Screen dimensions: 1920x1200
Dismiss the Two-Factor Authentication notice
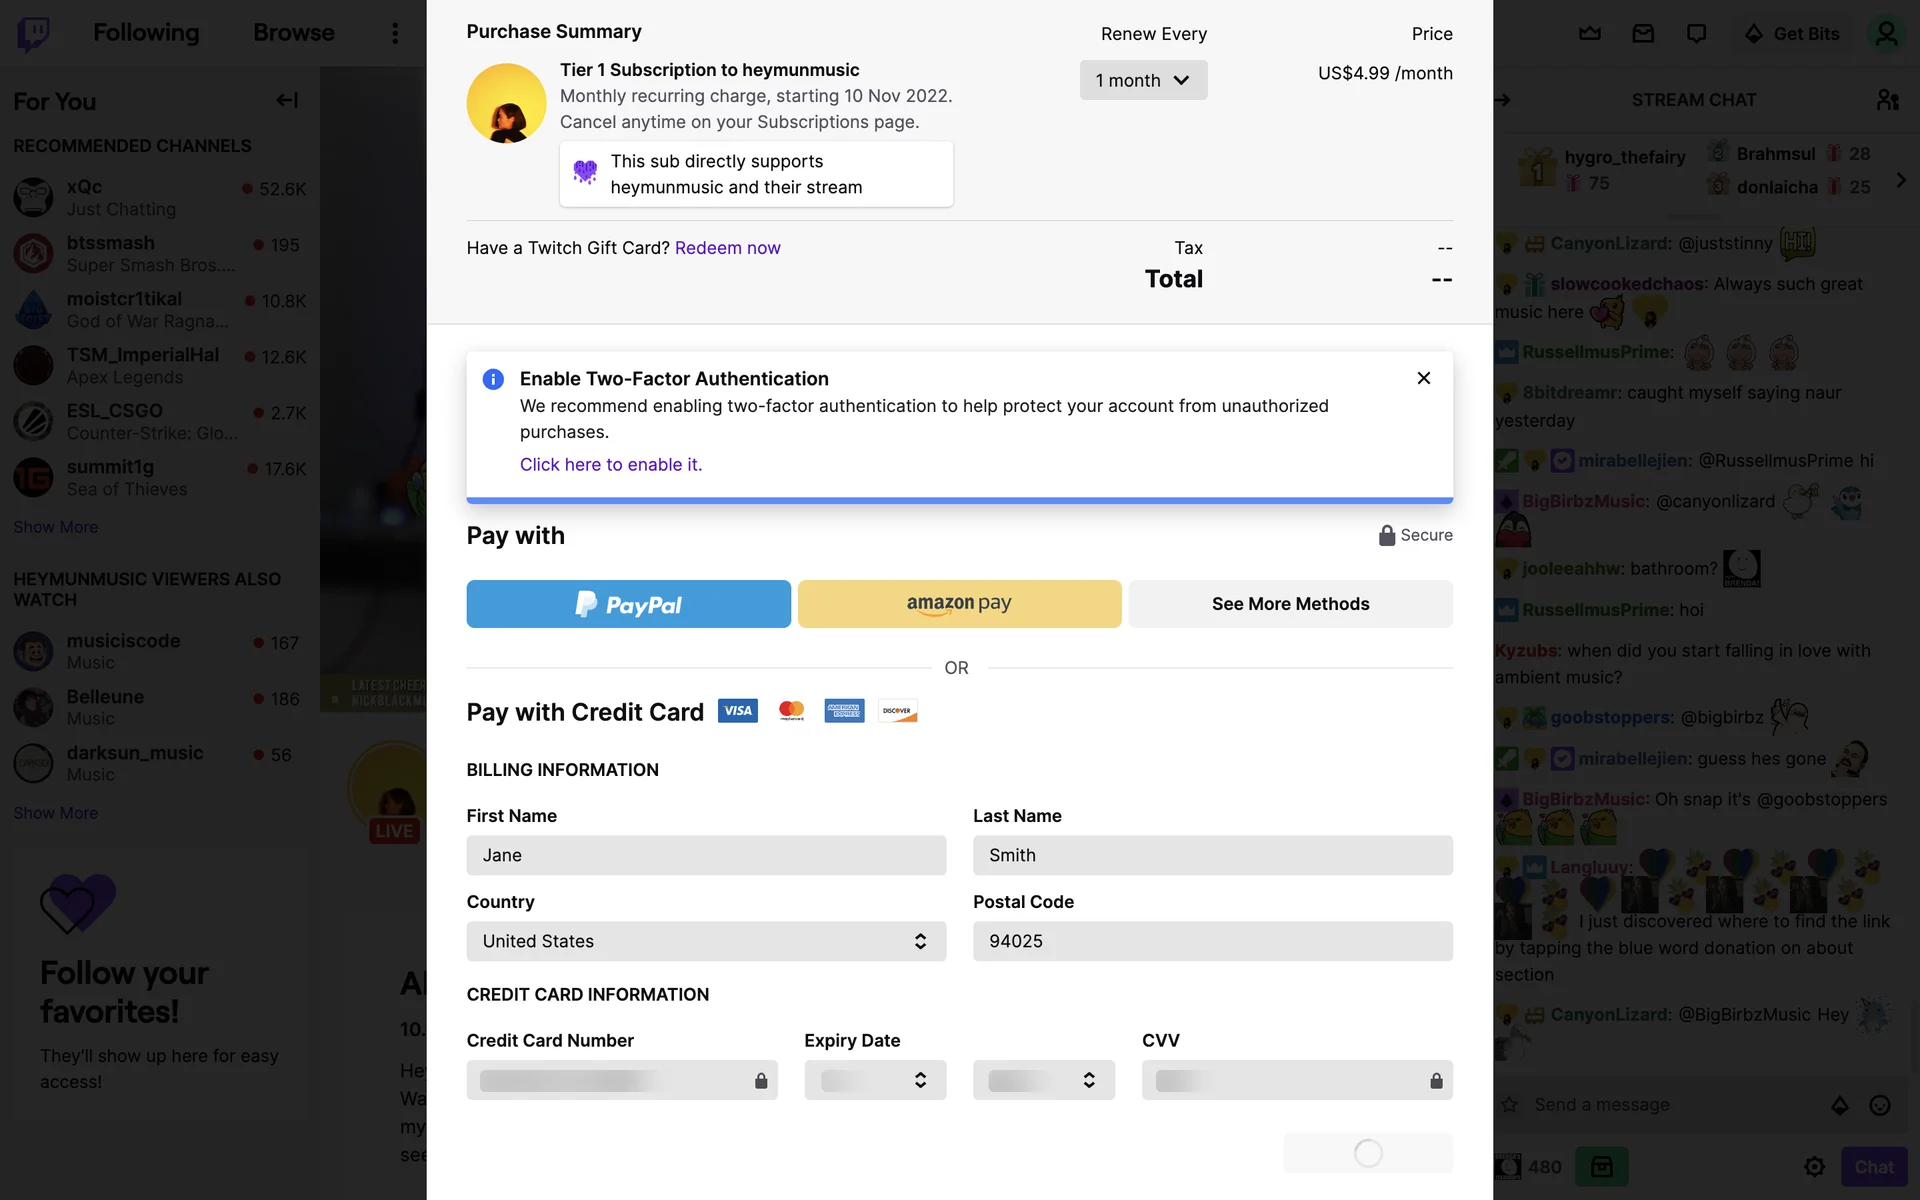click(1424, 378)
